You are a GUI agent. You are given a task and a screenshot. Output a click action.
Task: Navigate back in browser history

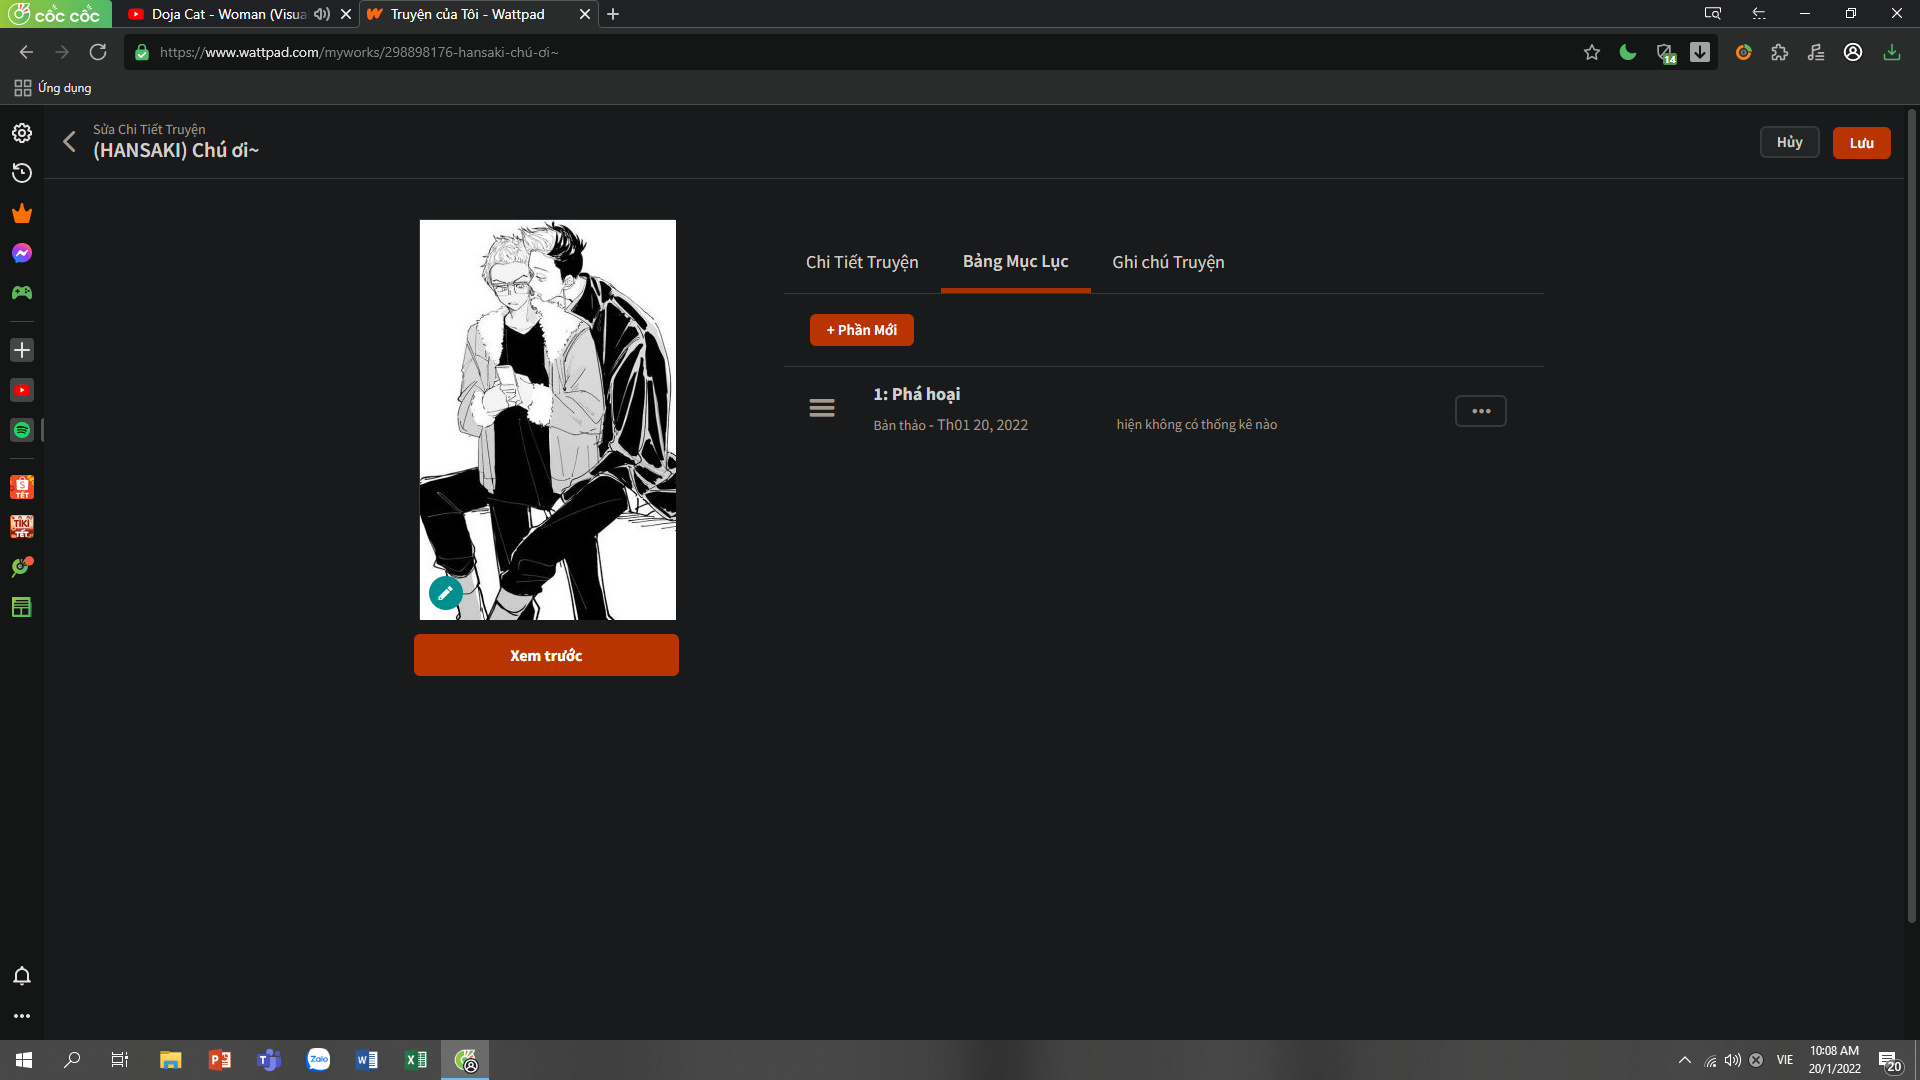point(27,52)
